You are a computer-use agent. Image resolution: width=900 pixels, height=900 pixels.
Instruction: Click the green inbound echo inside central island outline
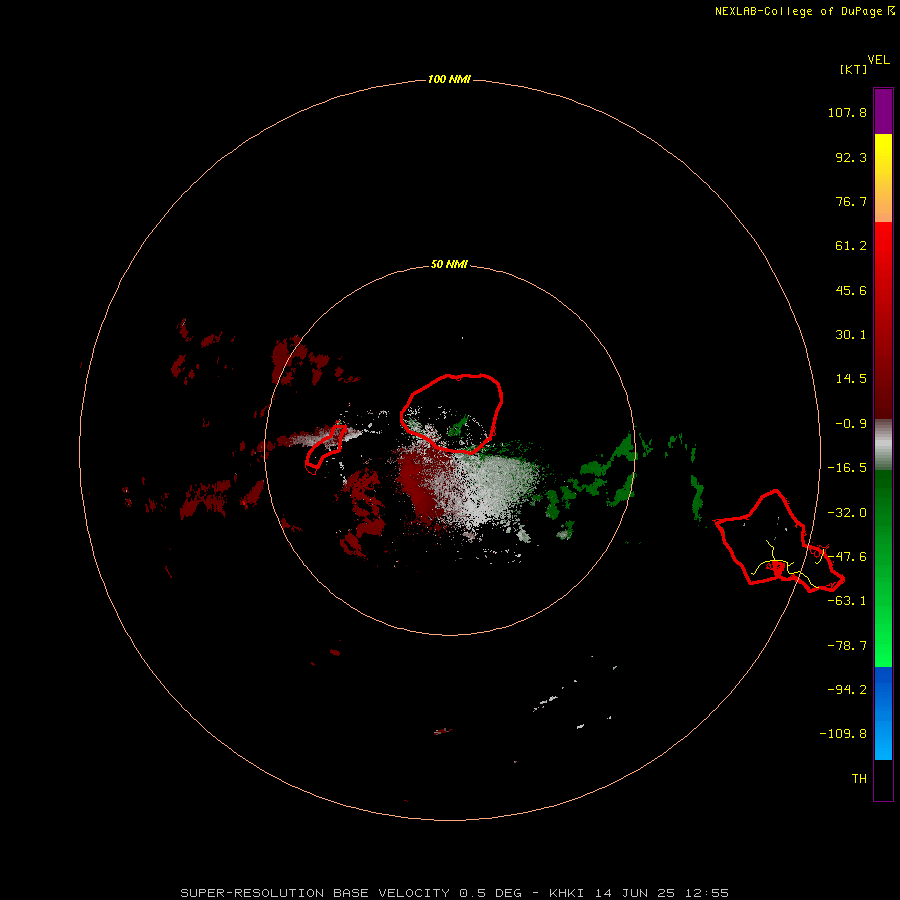coord(459,426)
